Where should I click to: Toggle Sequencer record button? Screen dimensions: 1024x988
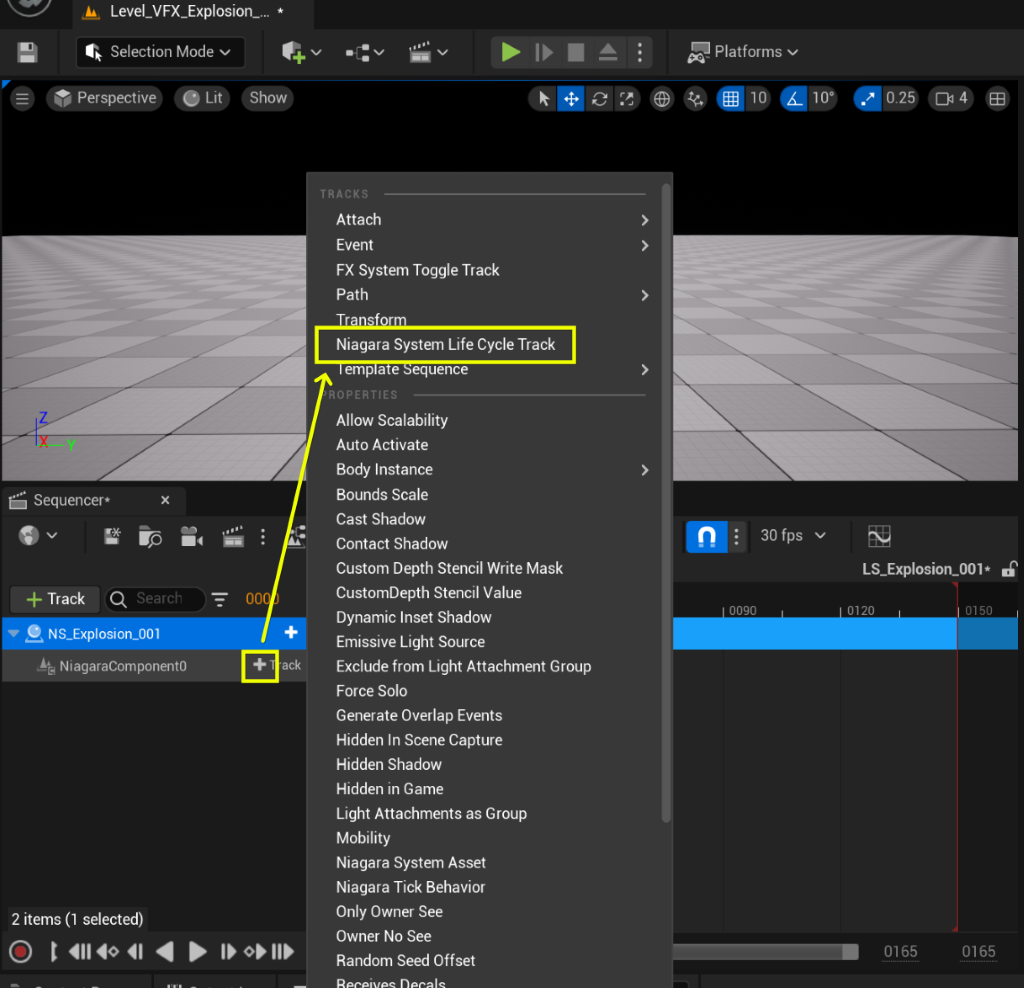tap(20, 951)
